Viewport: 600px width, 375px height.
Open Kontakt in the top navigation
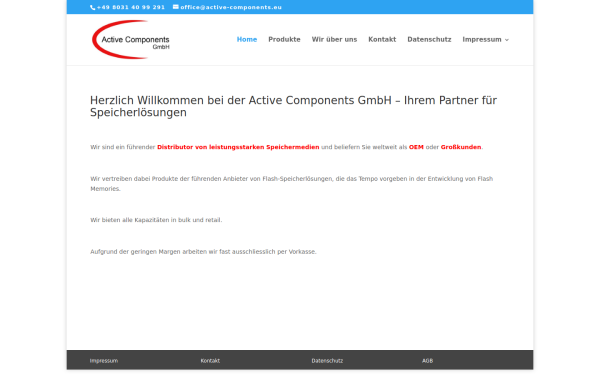382,39
